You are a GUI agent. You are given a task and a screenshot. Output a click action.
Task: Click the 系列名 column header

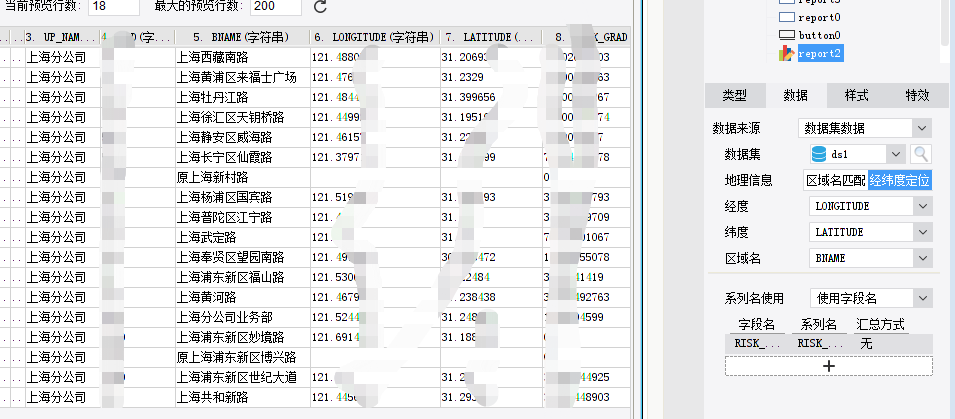pos(819,325)
